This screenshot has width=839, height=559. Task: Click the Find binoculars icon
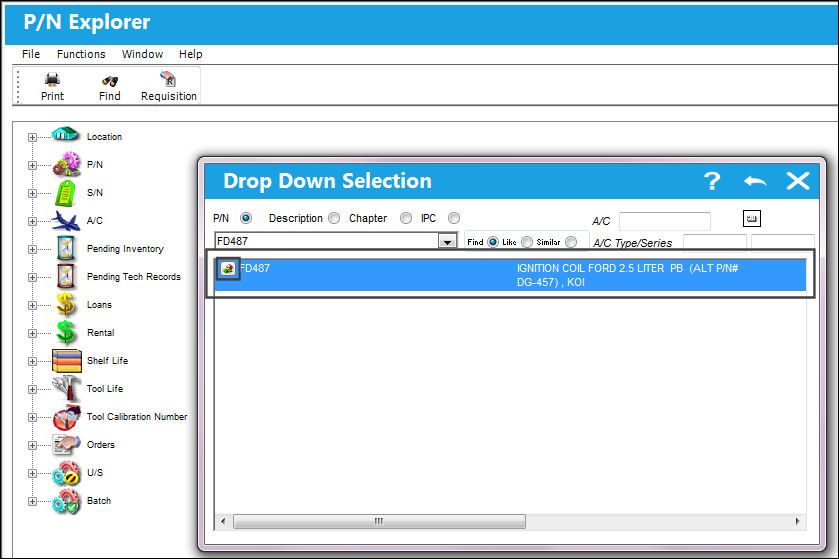pos(110,81)
